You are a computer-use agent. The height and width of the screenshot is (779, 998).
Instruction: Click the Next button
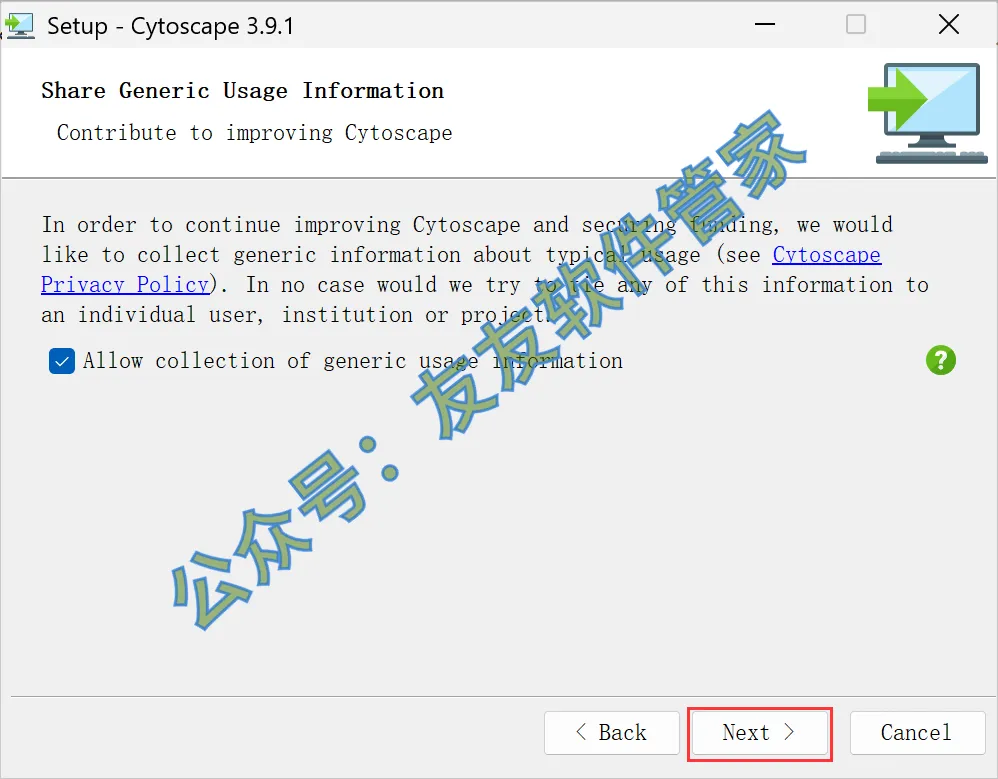pyautogui.click(x=759, y=733)
